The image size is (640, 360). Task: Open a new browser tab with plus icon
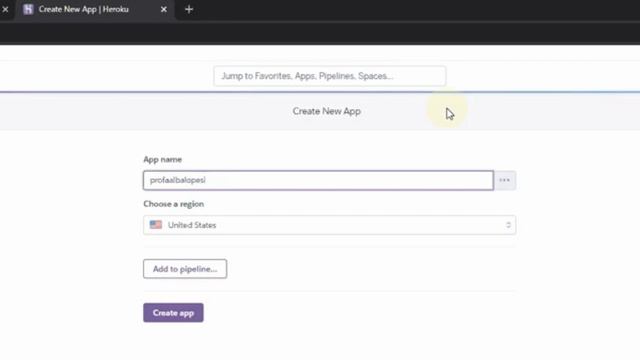click(x=189, y=9)
